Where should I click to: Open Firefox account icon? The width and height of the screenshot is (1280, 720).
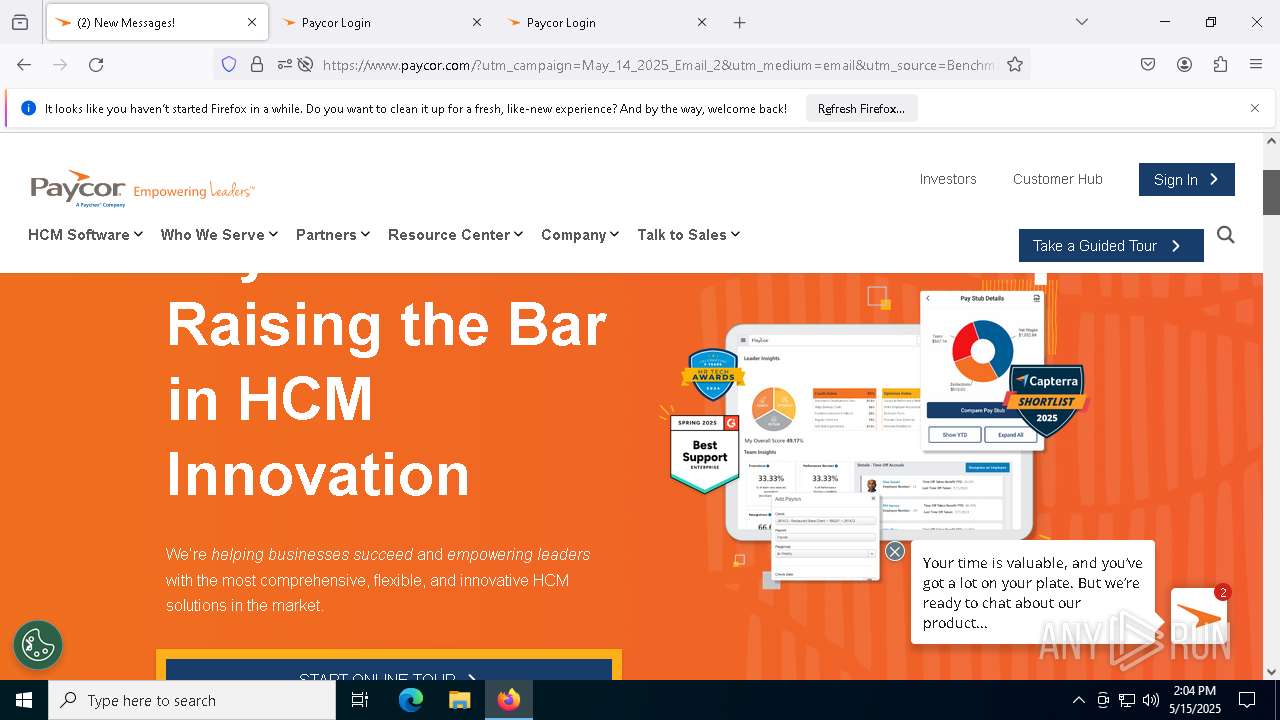tap(1184, 65)
